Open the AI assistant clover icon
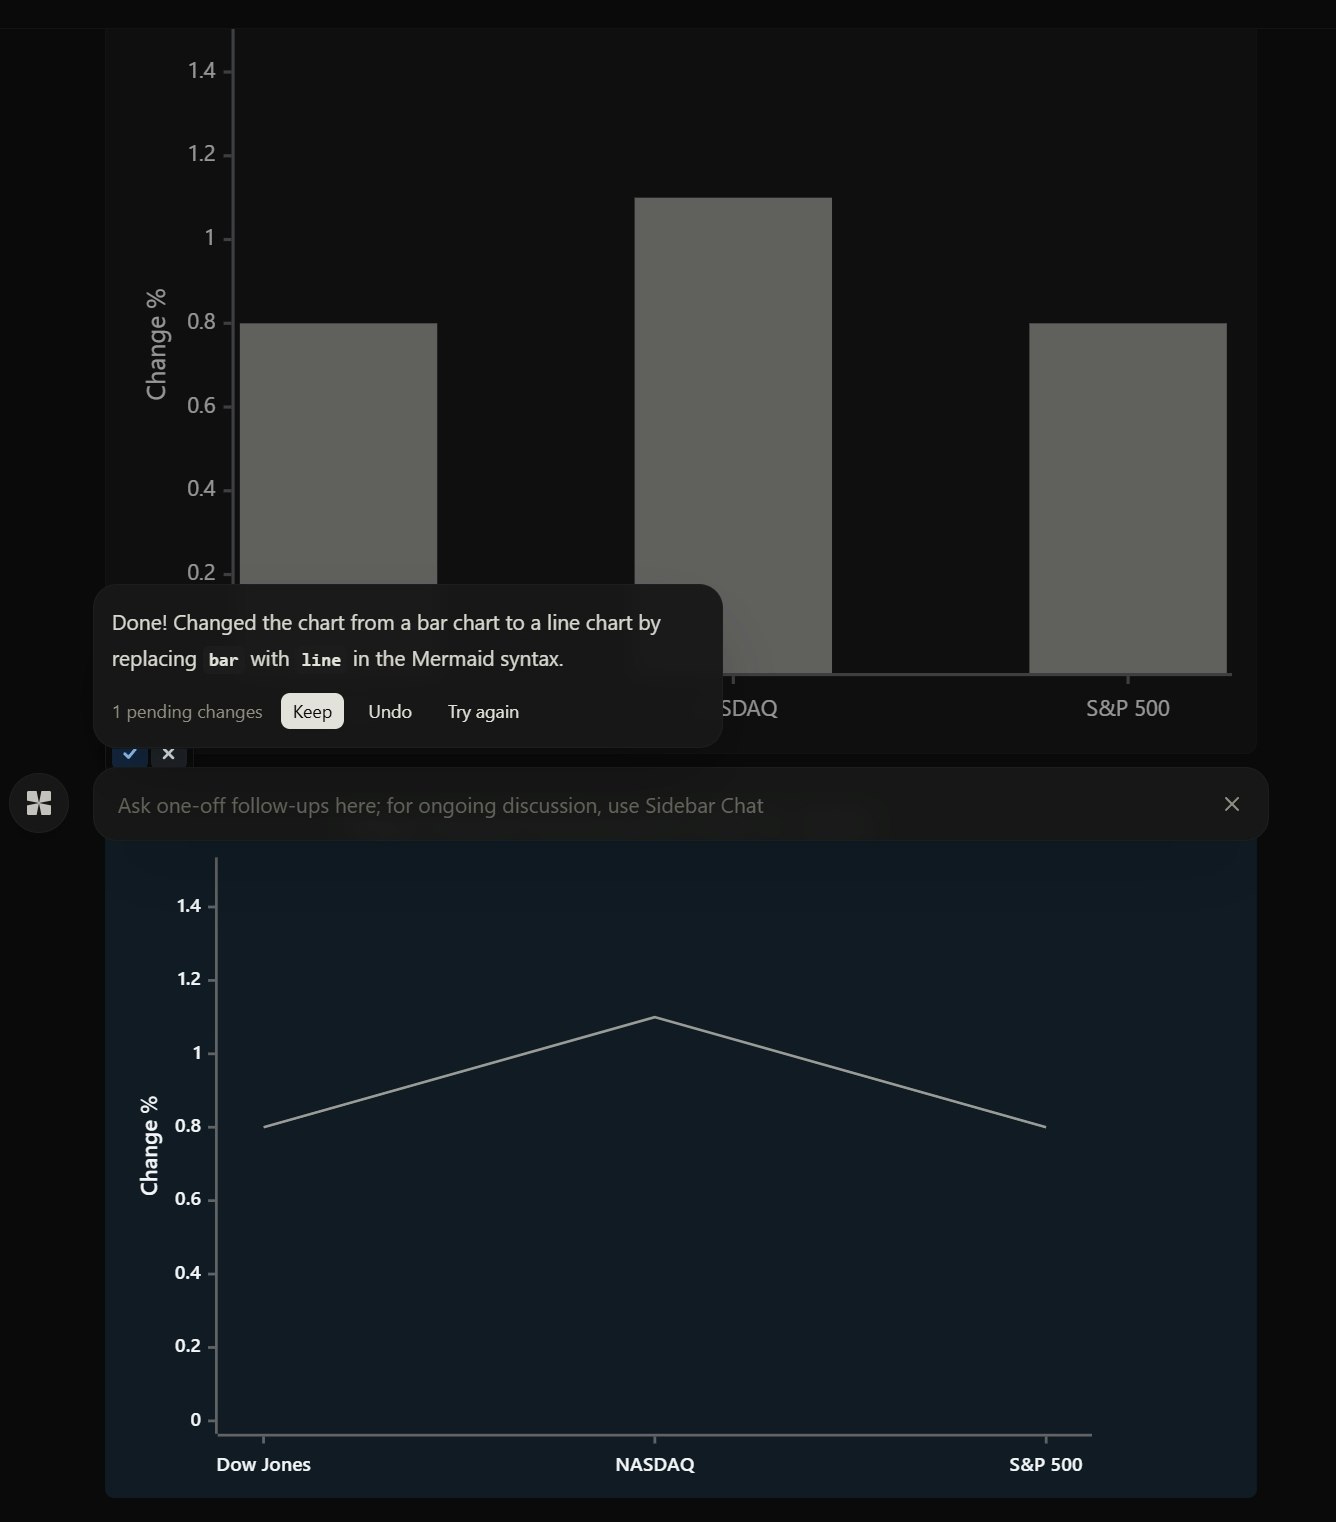The image size is (1336, 1522). tap(39, 803)
